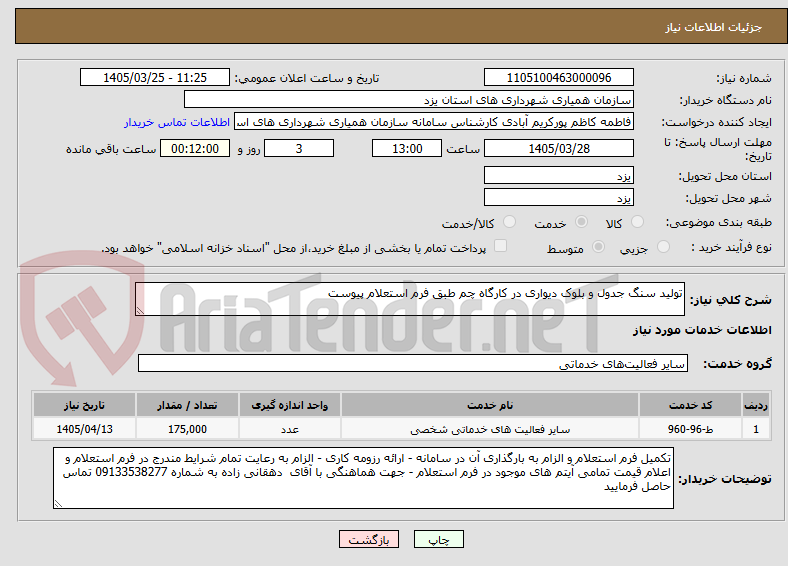Click the چاپ print button
788x566 pixels.
tap(439, 539)
